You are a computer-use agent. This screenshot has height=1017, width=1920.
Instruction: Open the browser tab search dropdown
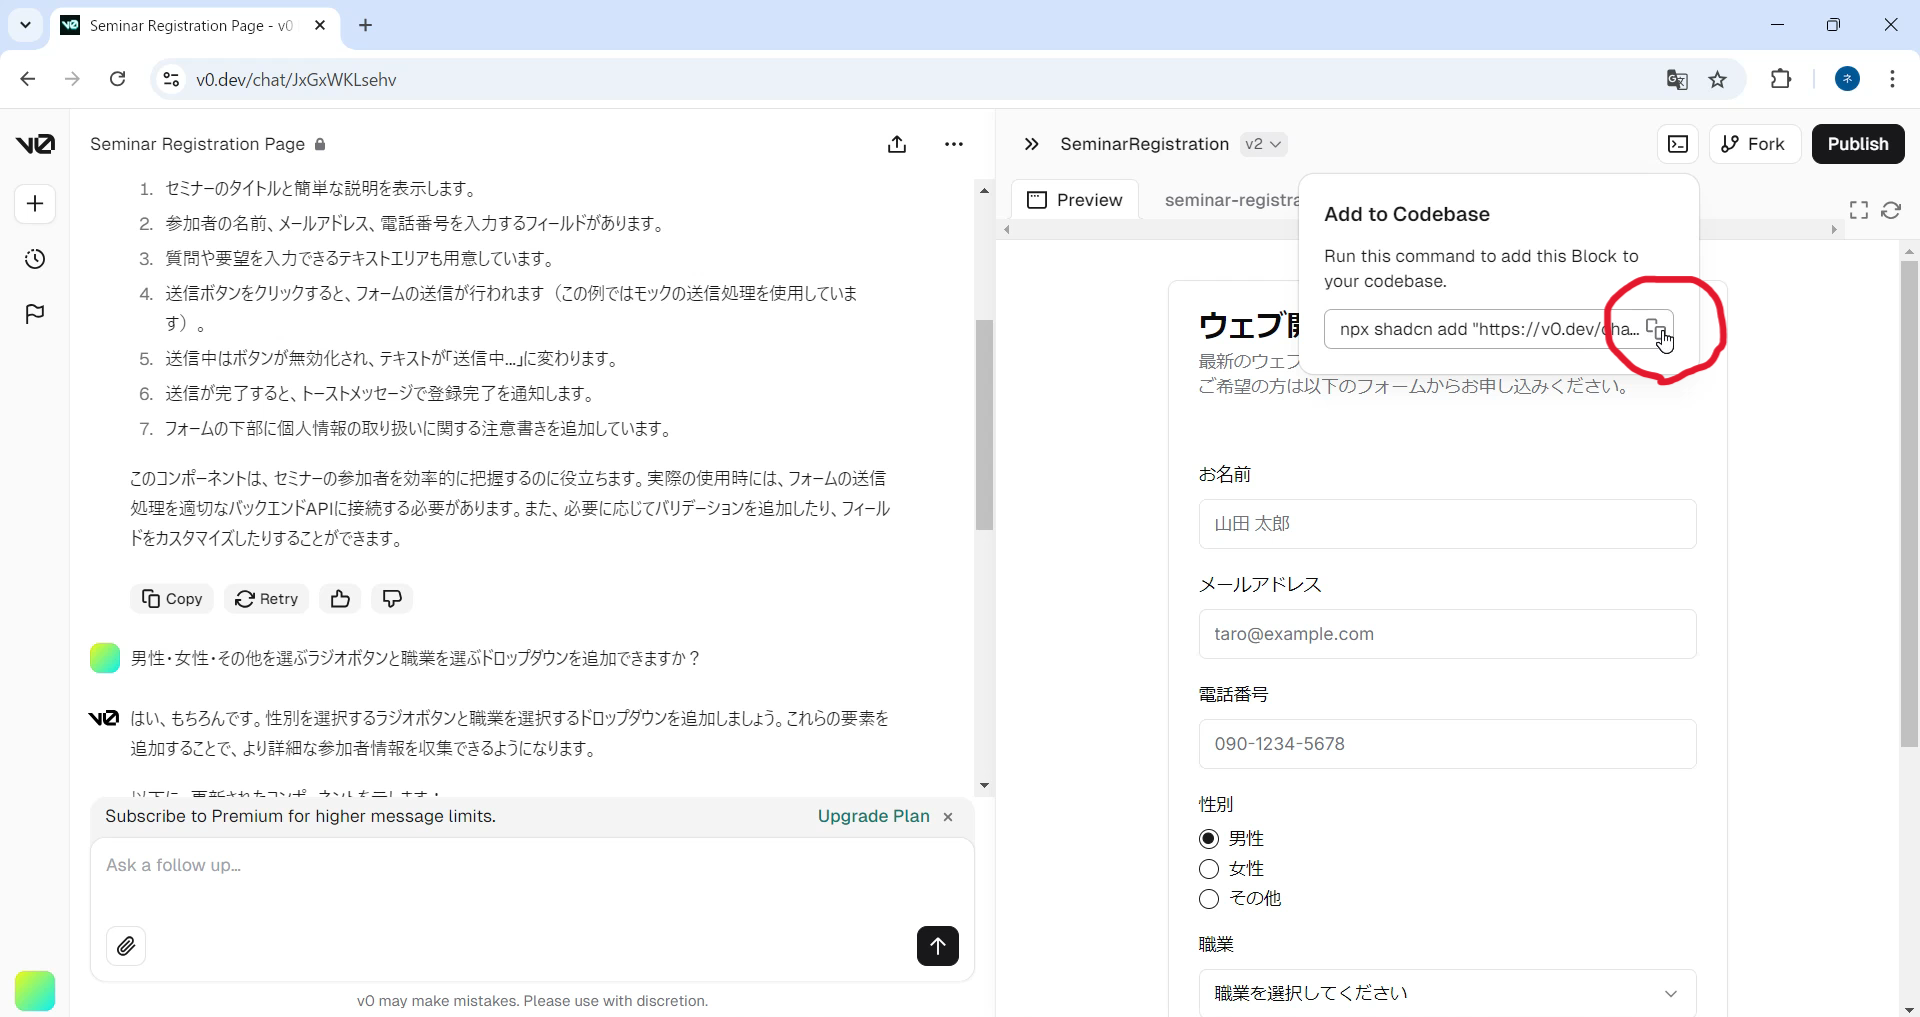click(26, 25)
